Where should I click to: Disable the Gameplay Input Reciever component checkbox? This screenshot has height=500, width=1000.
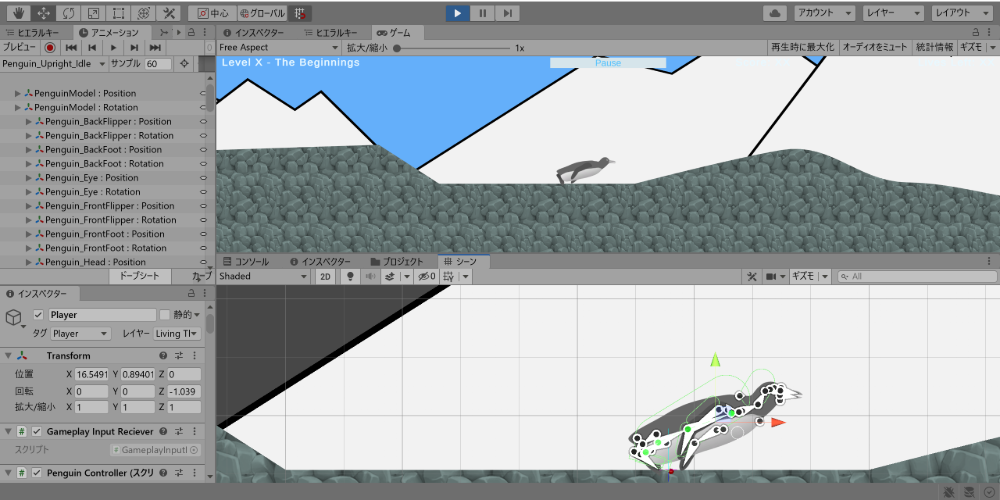(36, 431)
